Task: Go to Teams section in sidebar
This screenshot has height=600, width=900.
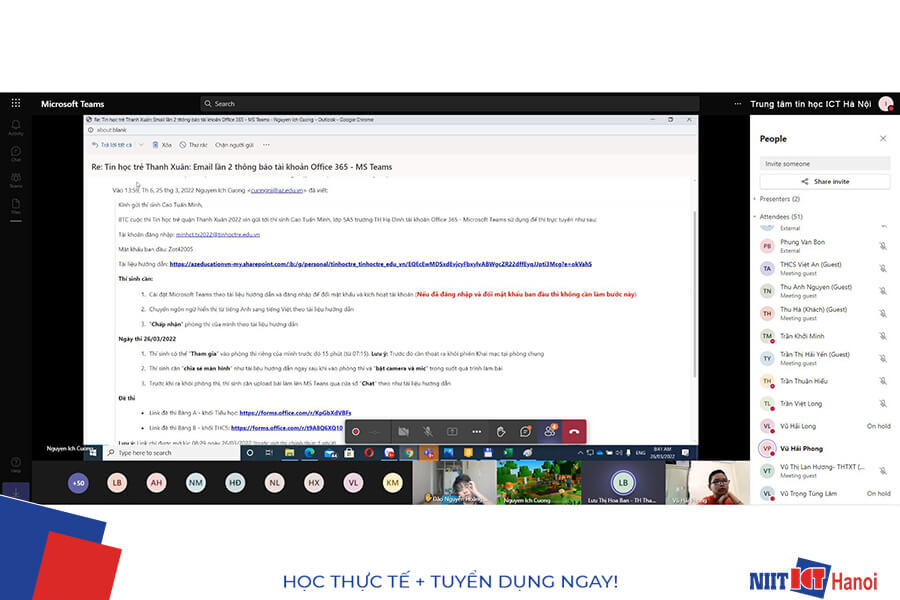Action: tap(15, 181)
